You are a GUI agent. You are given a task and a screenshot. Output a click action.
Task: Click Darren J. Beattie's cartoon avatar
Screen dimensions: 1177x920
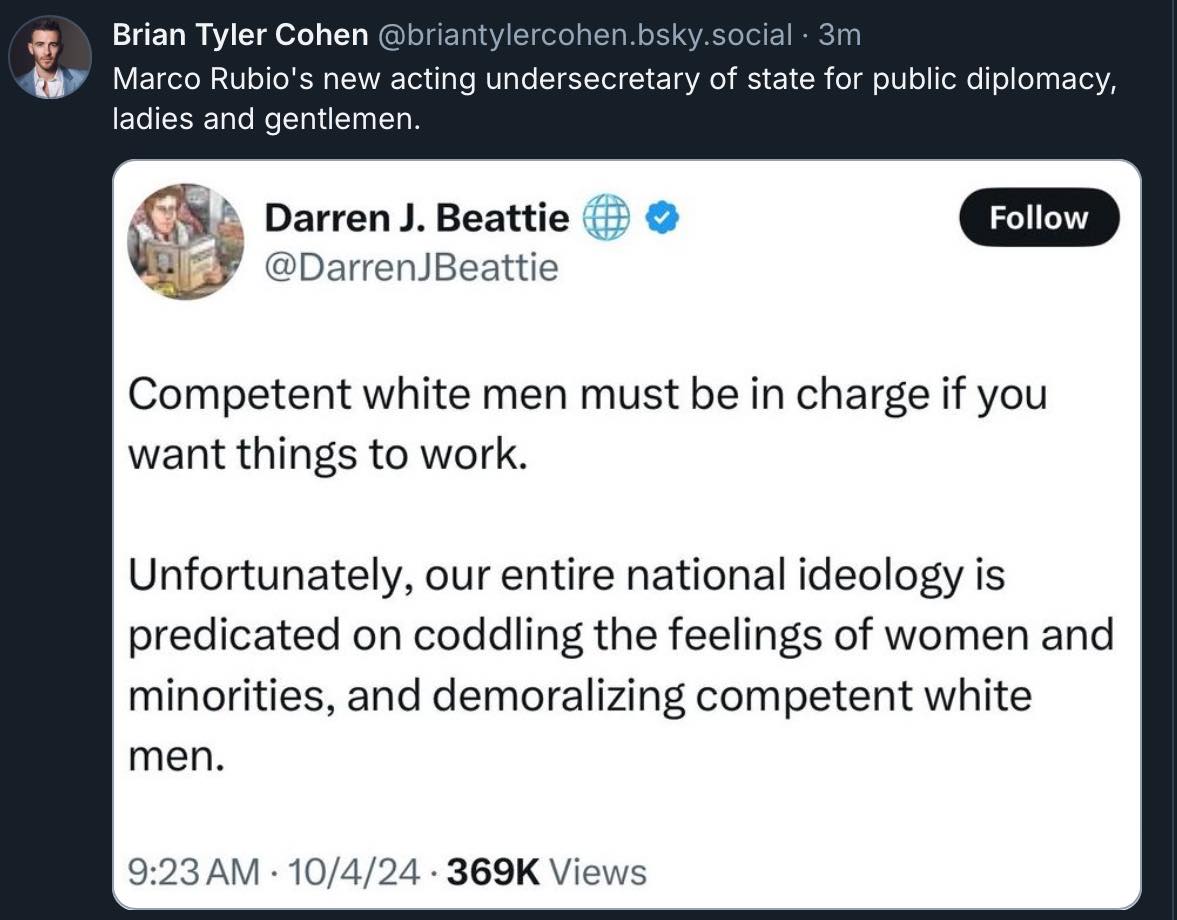pyautogui.click(x=185, y=242)
